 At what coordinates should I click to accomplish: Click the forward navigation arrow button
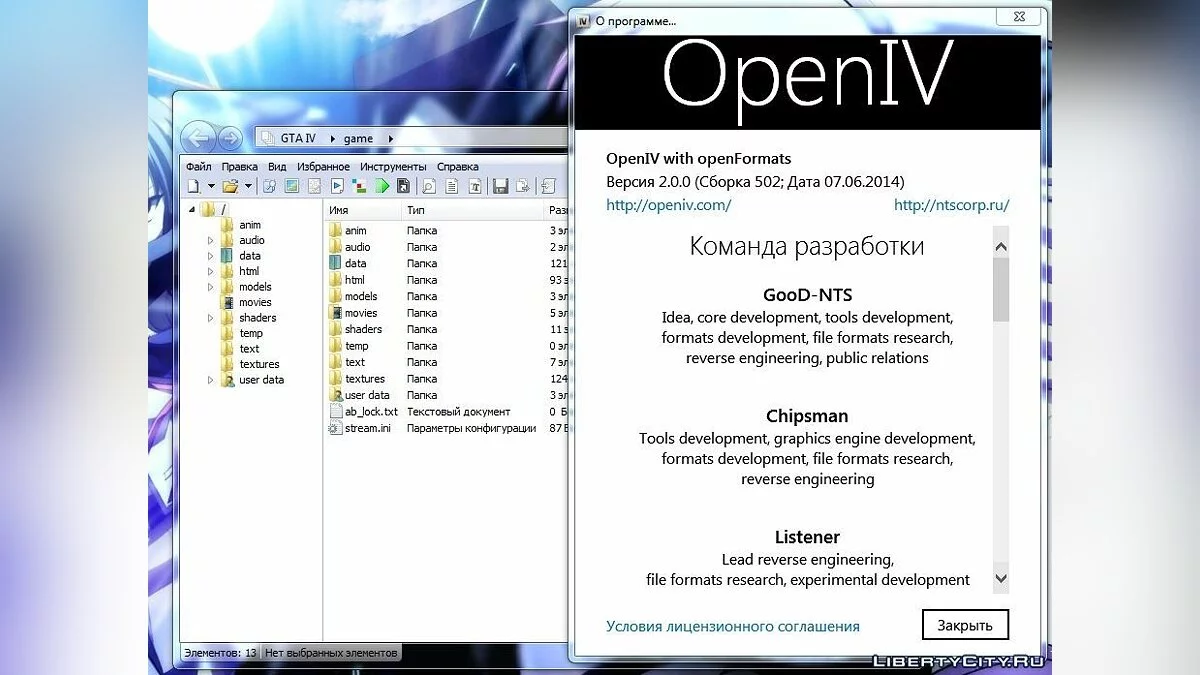pyautogui.click(x=230, y=138)
